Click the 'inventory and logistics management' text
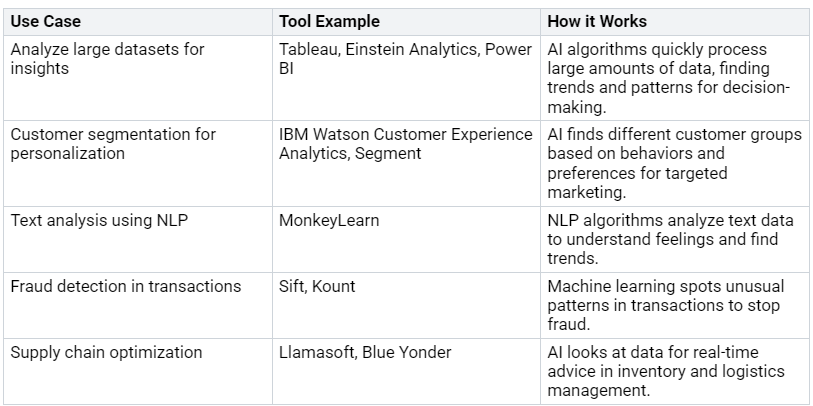Viewport: 813px width, 406px height. [665, 381]
